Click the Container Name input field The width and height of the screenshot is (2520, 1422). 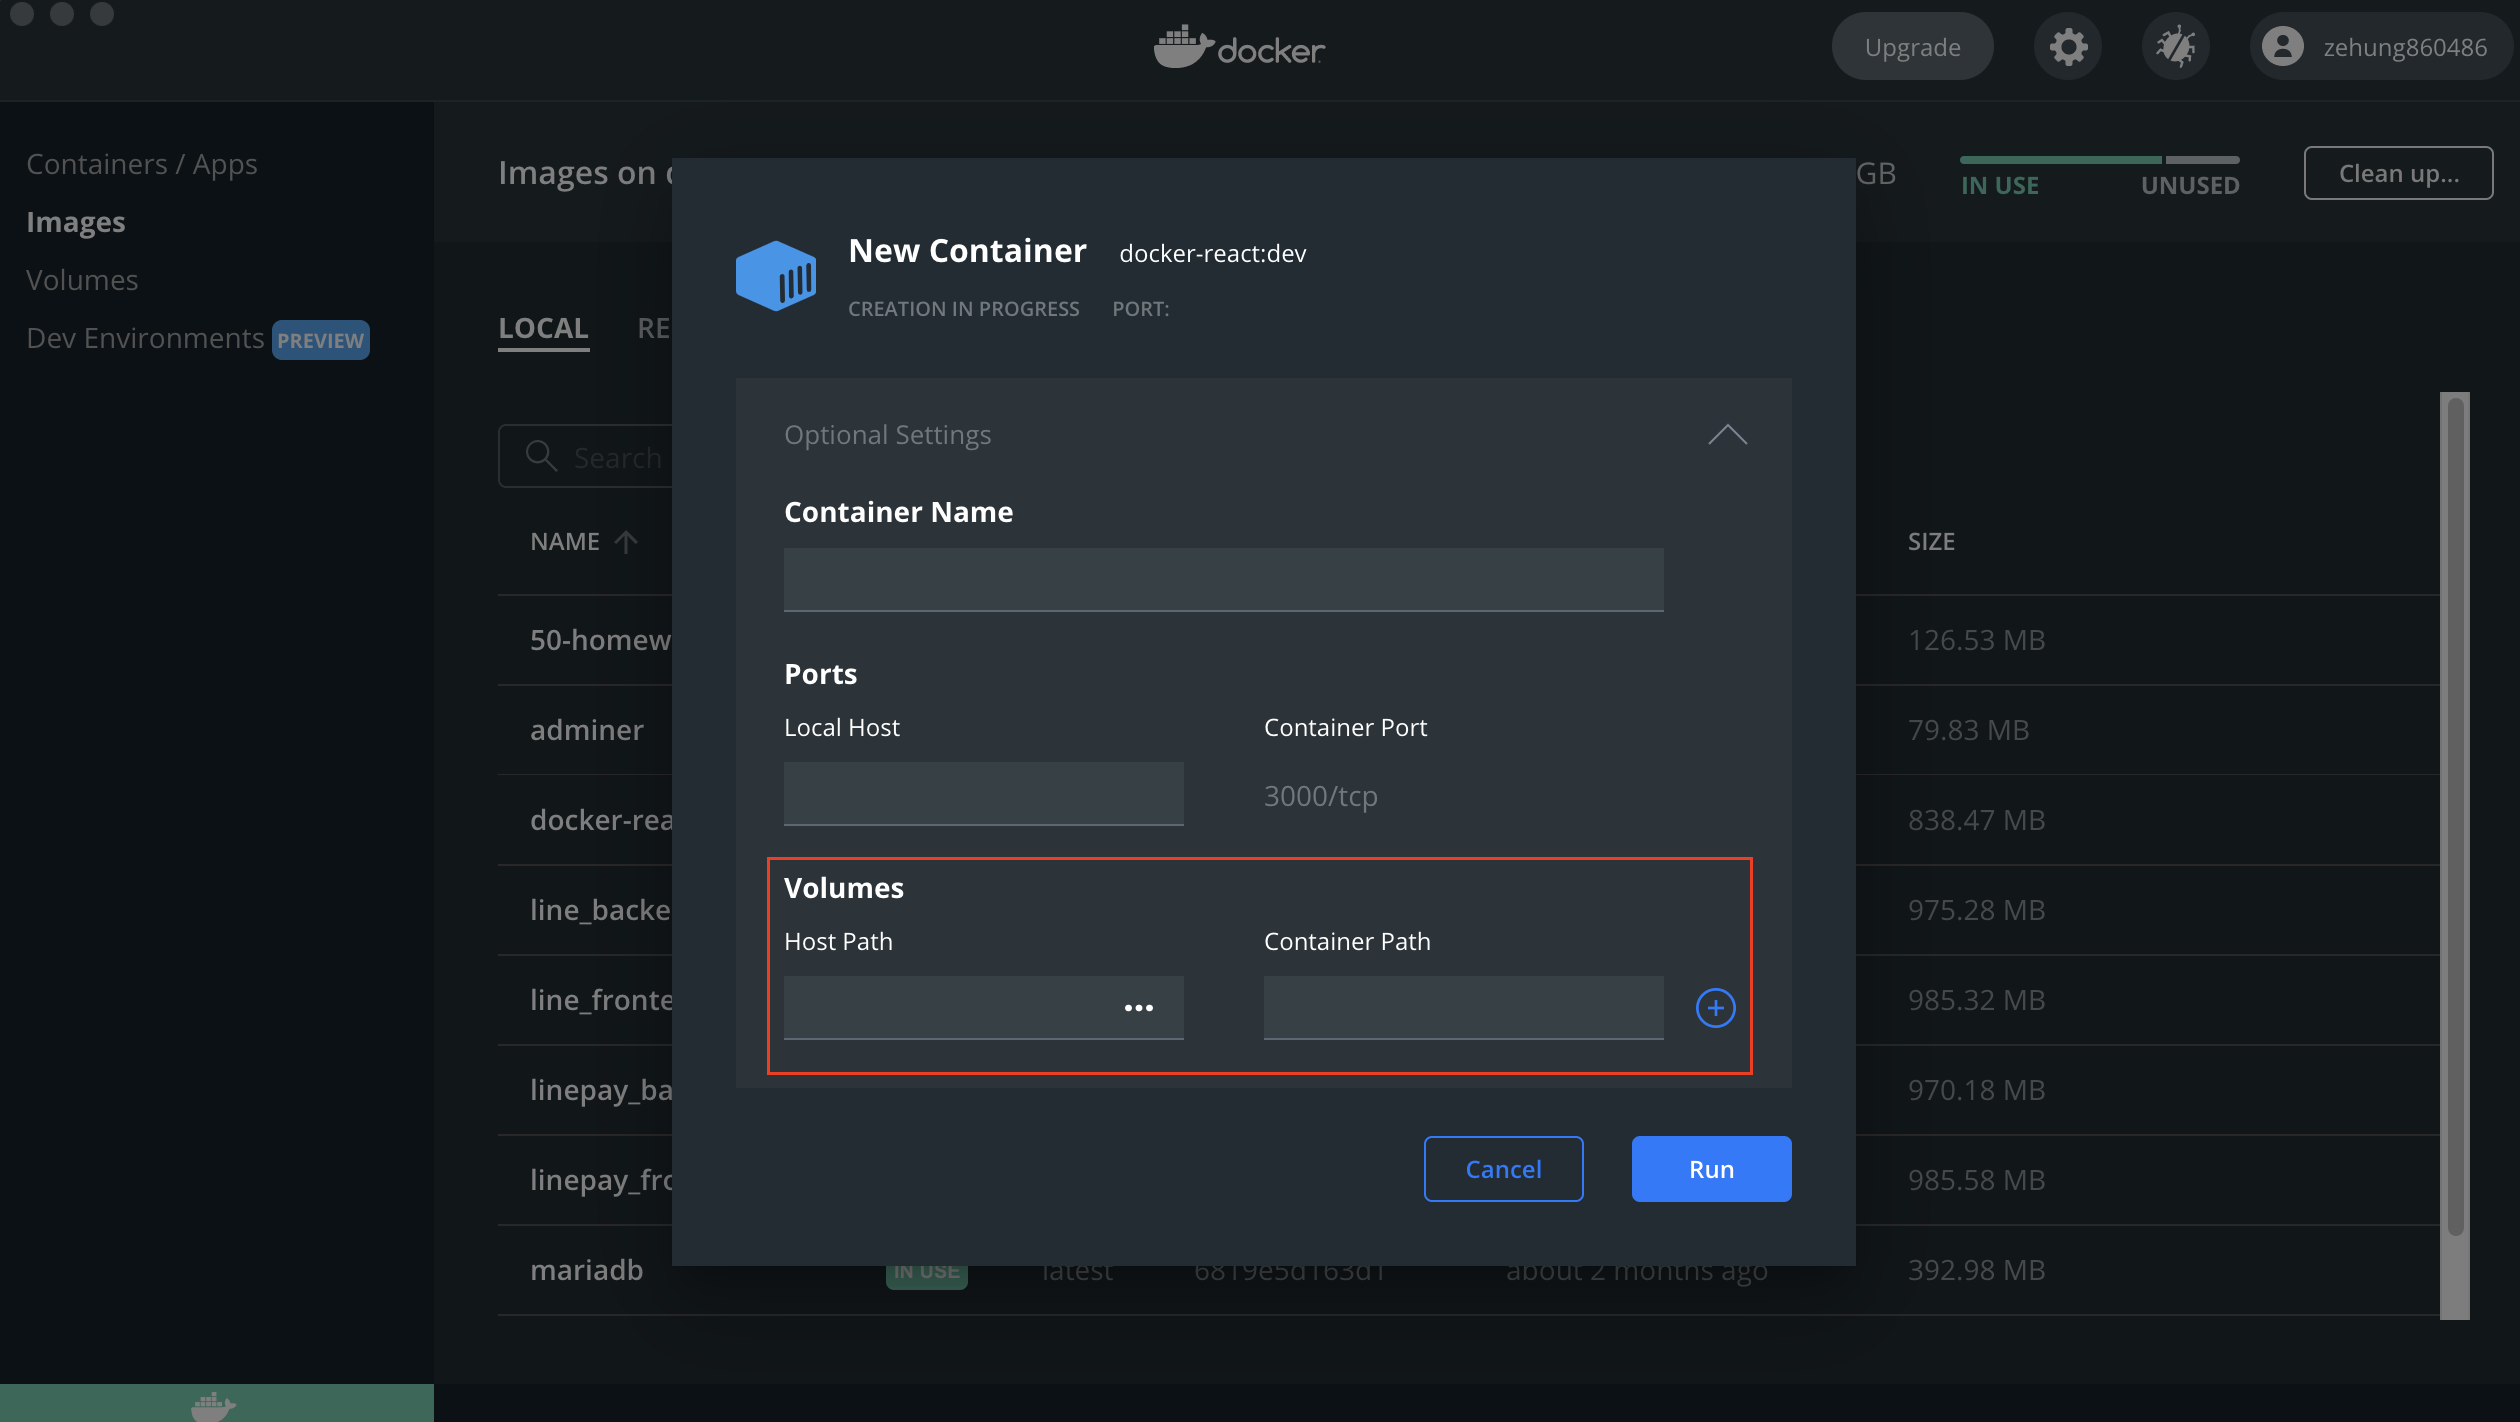pos(1222,579)
